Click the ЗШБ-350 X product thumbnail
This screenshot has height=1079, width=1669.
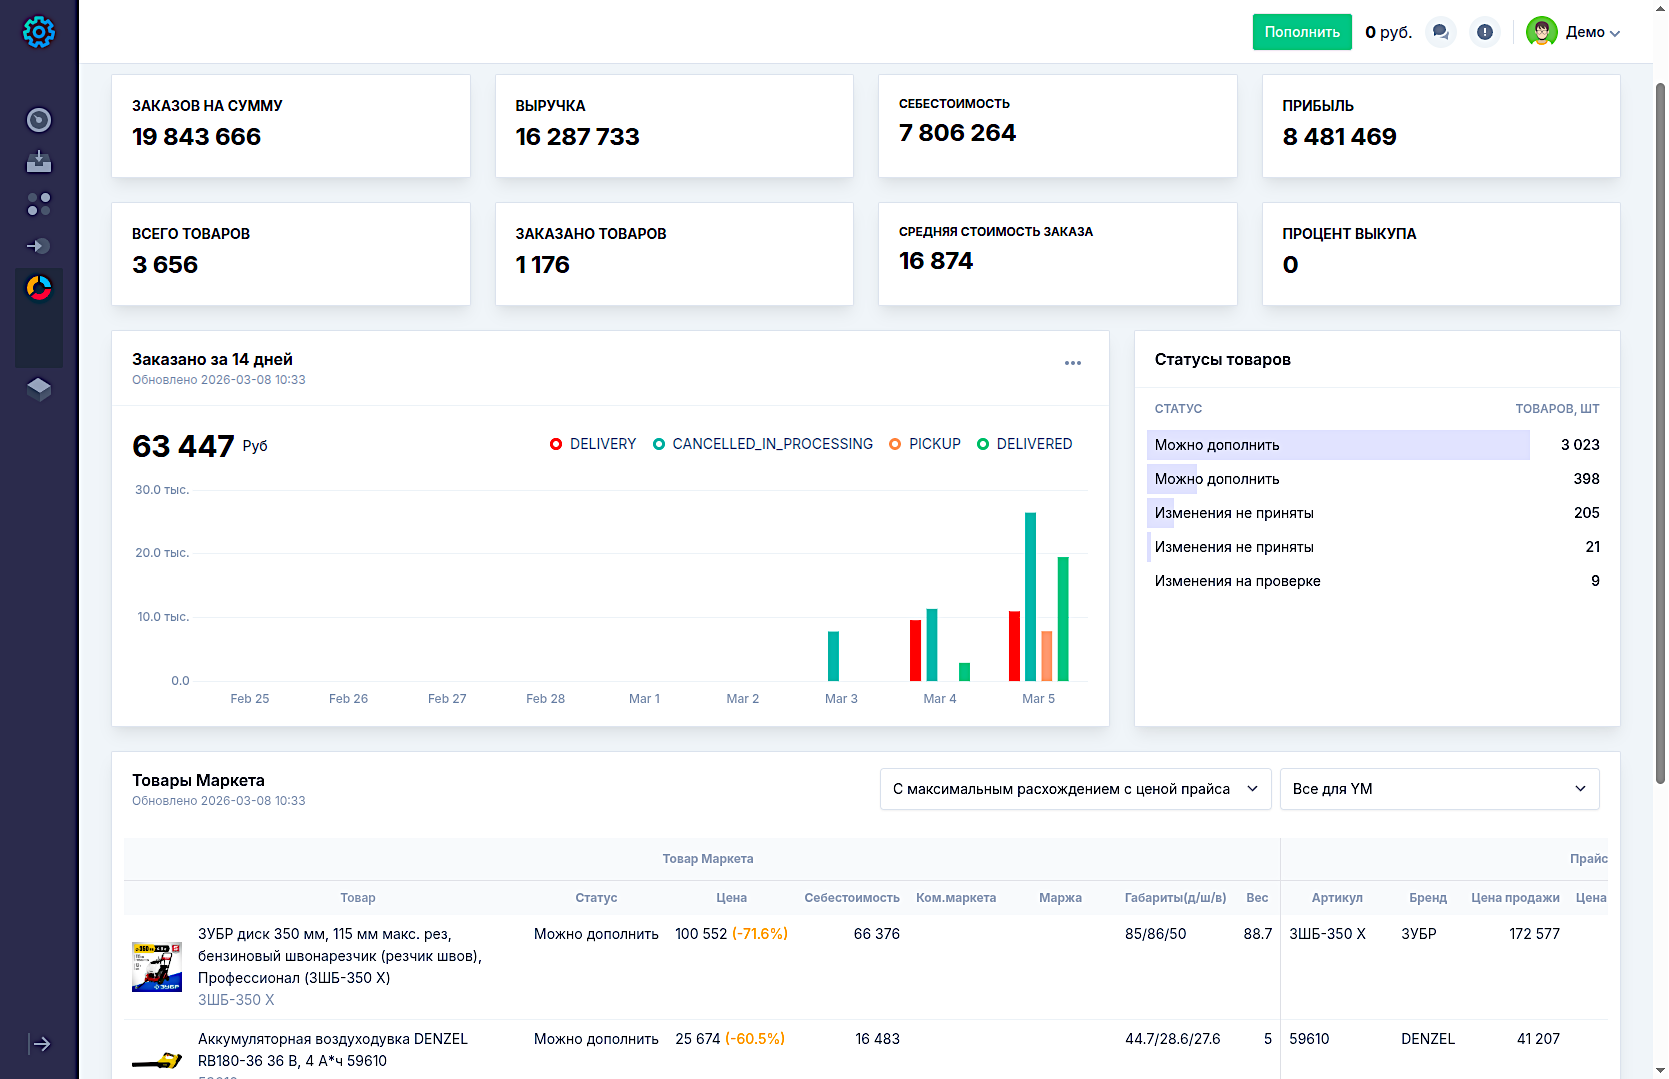click(x=157, y=966)
